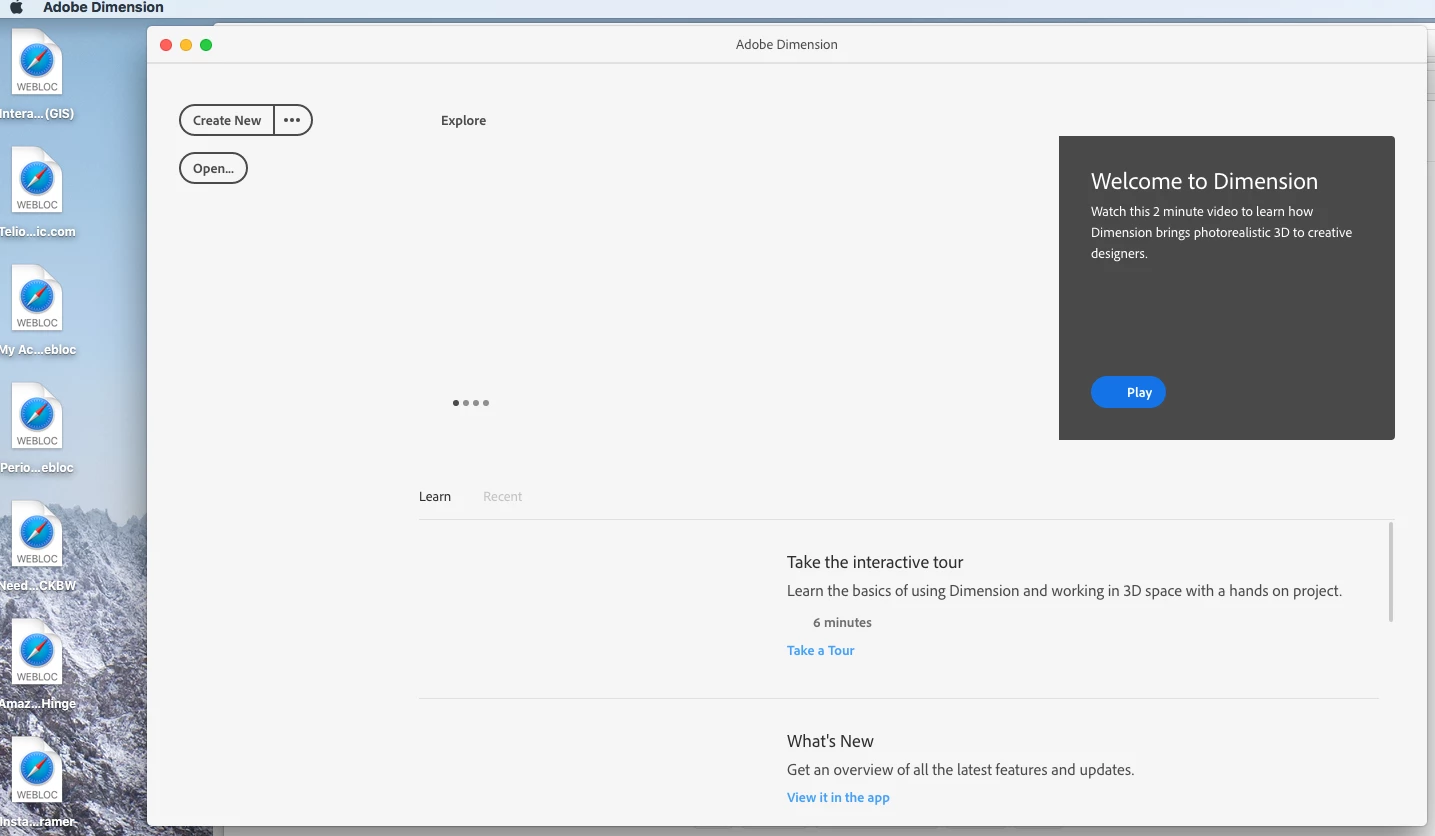Click the Create New button

tap(227, 120)
